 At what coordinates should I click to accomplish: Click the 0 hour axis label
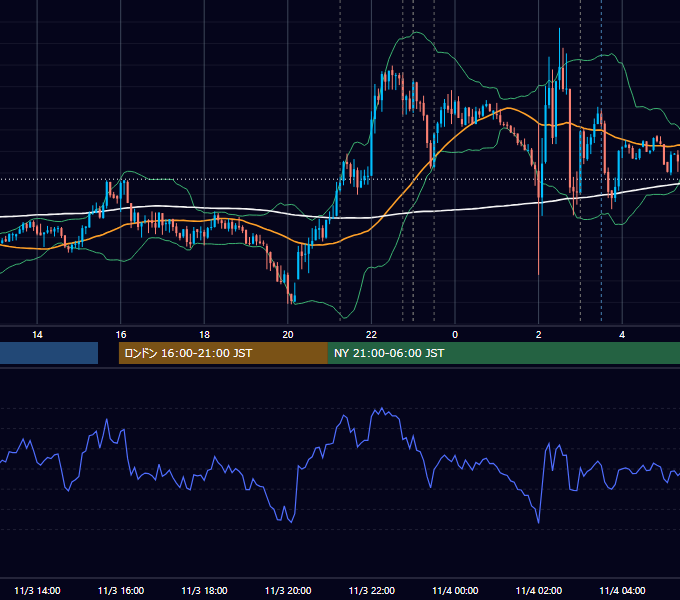coord(455,335)
